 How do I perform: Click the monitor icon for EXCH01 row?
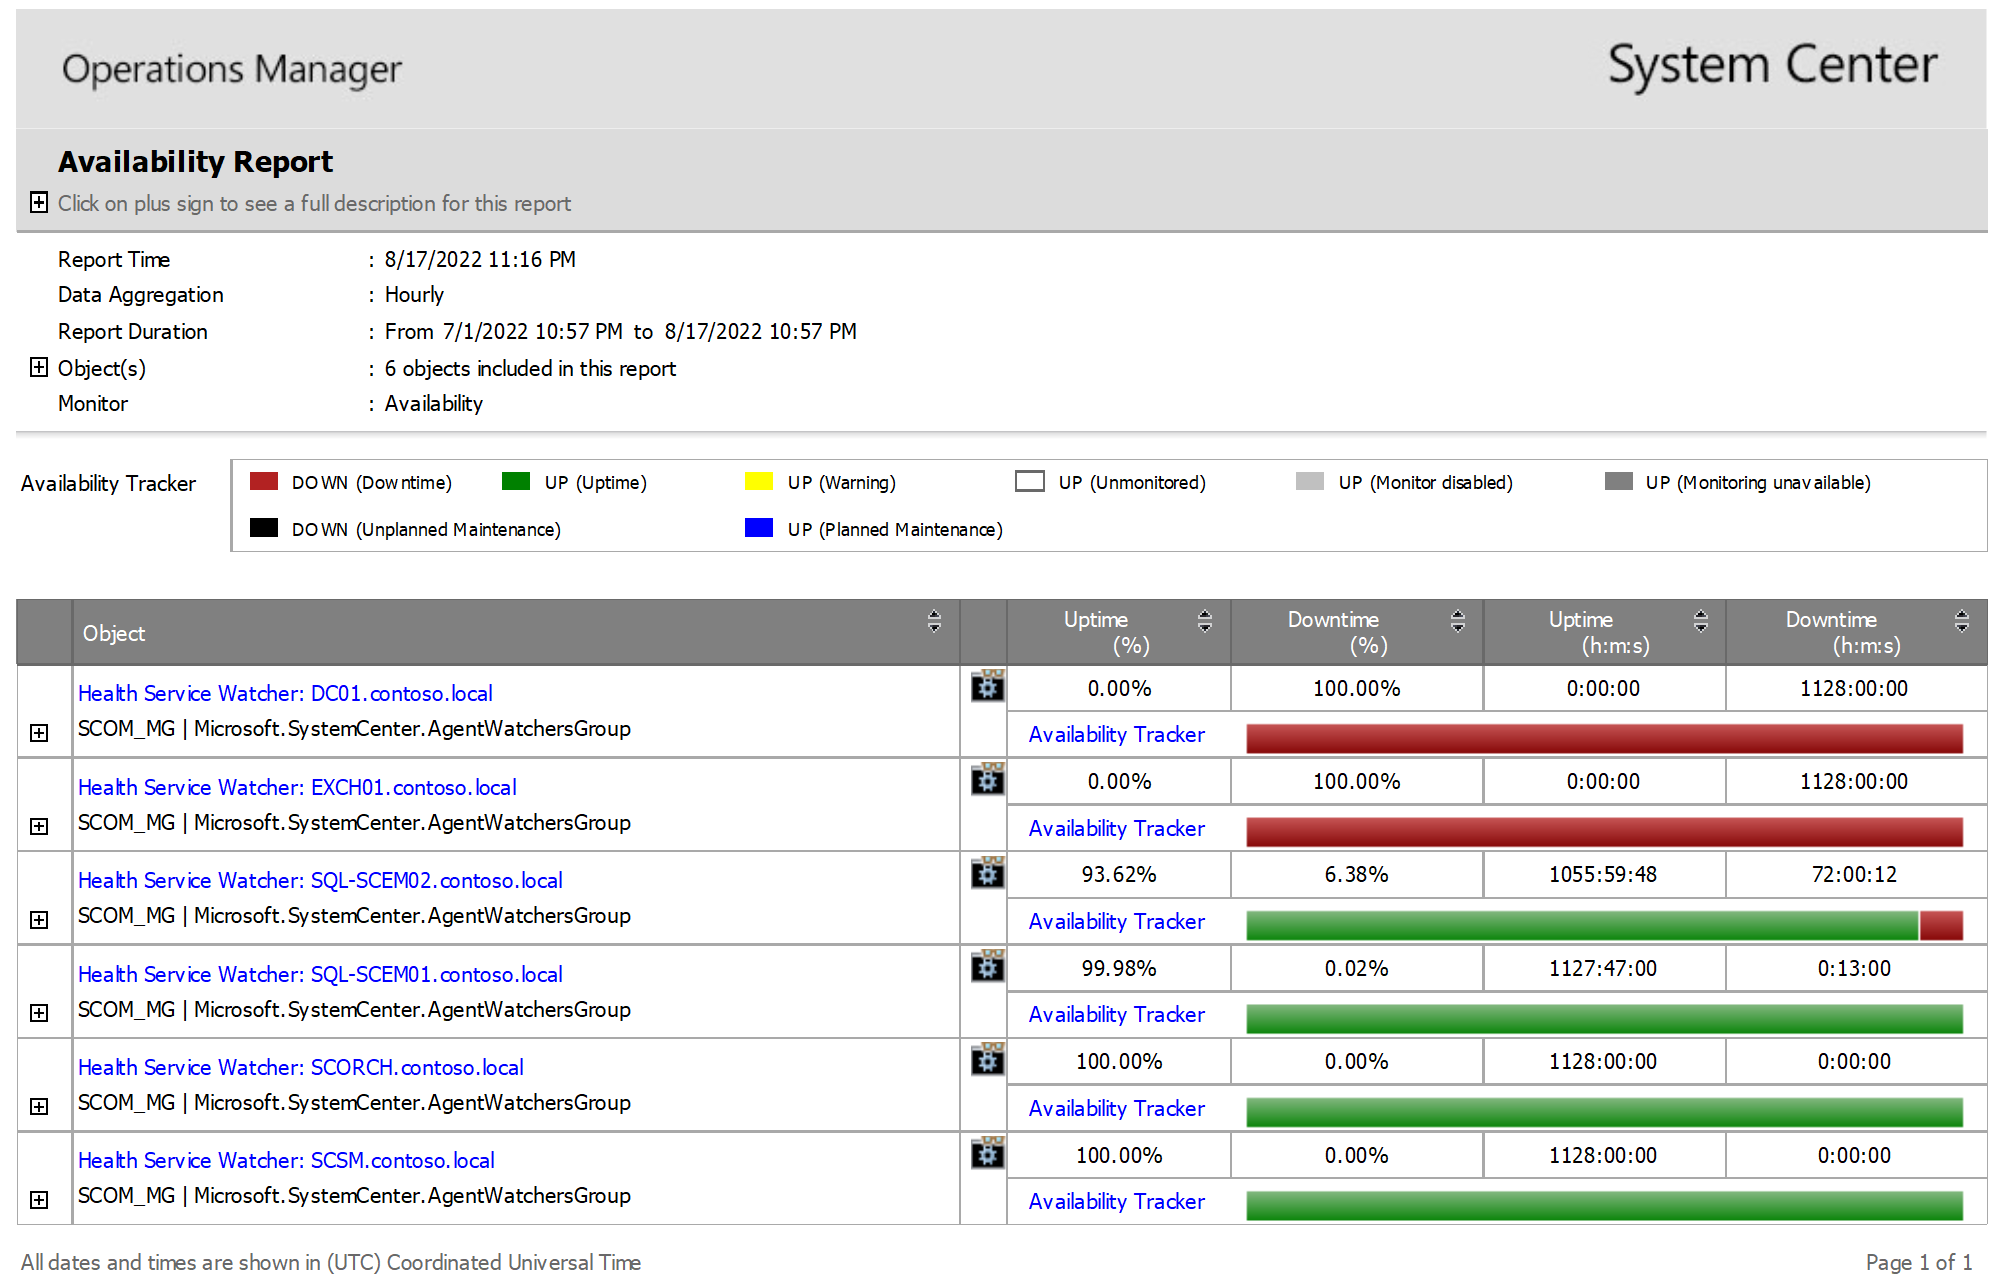click(x=987, y=779)
